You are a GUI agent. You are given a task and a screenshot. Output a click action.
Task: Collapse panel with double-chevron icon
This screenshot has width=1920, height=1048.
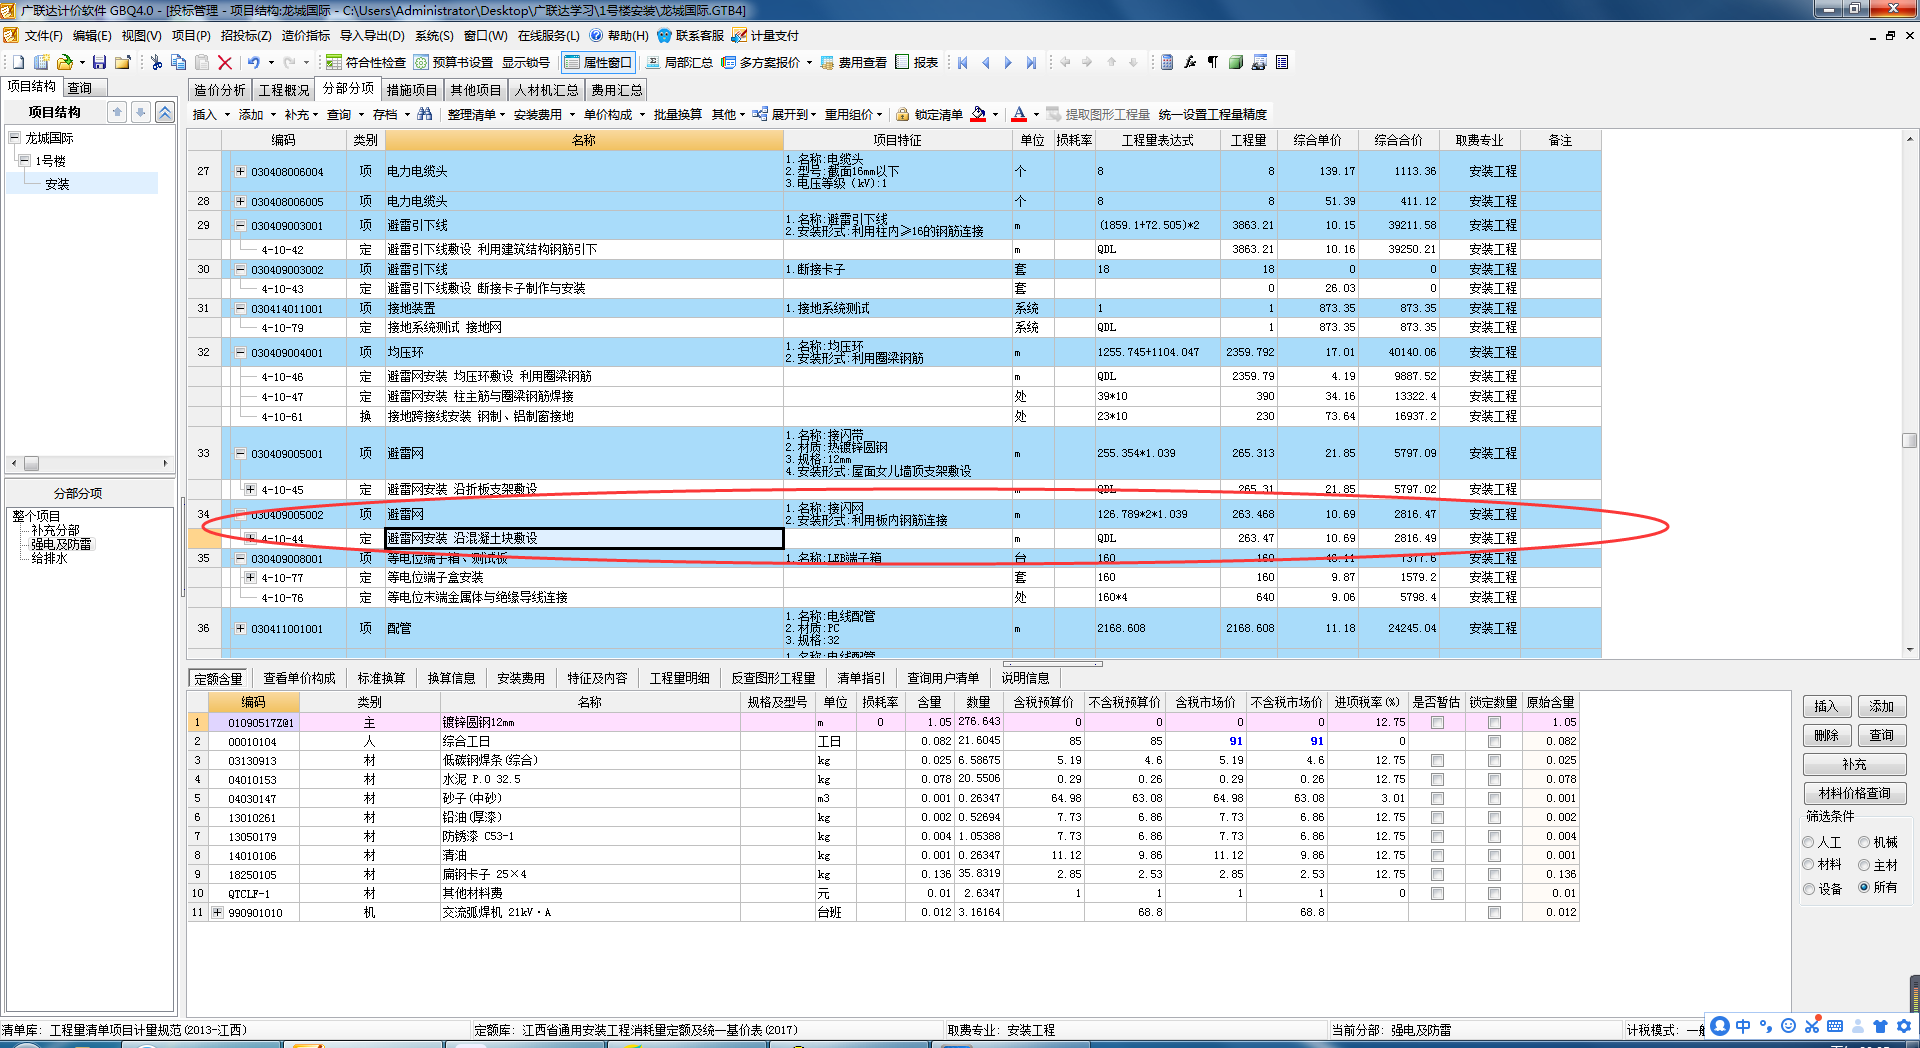pyautogui.click(x=165, y=112)
